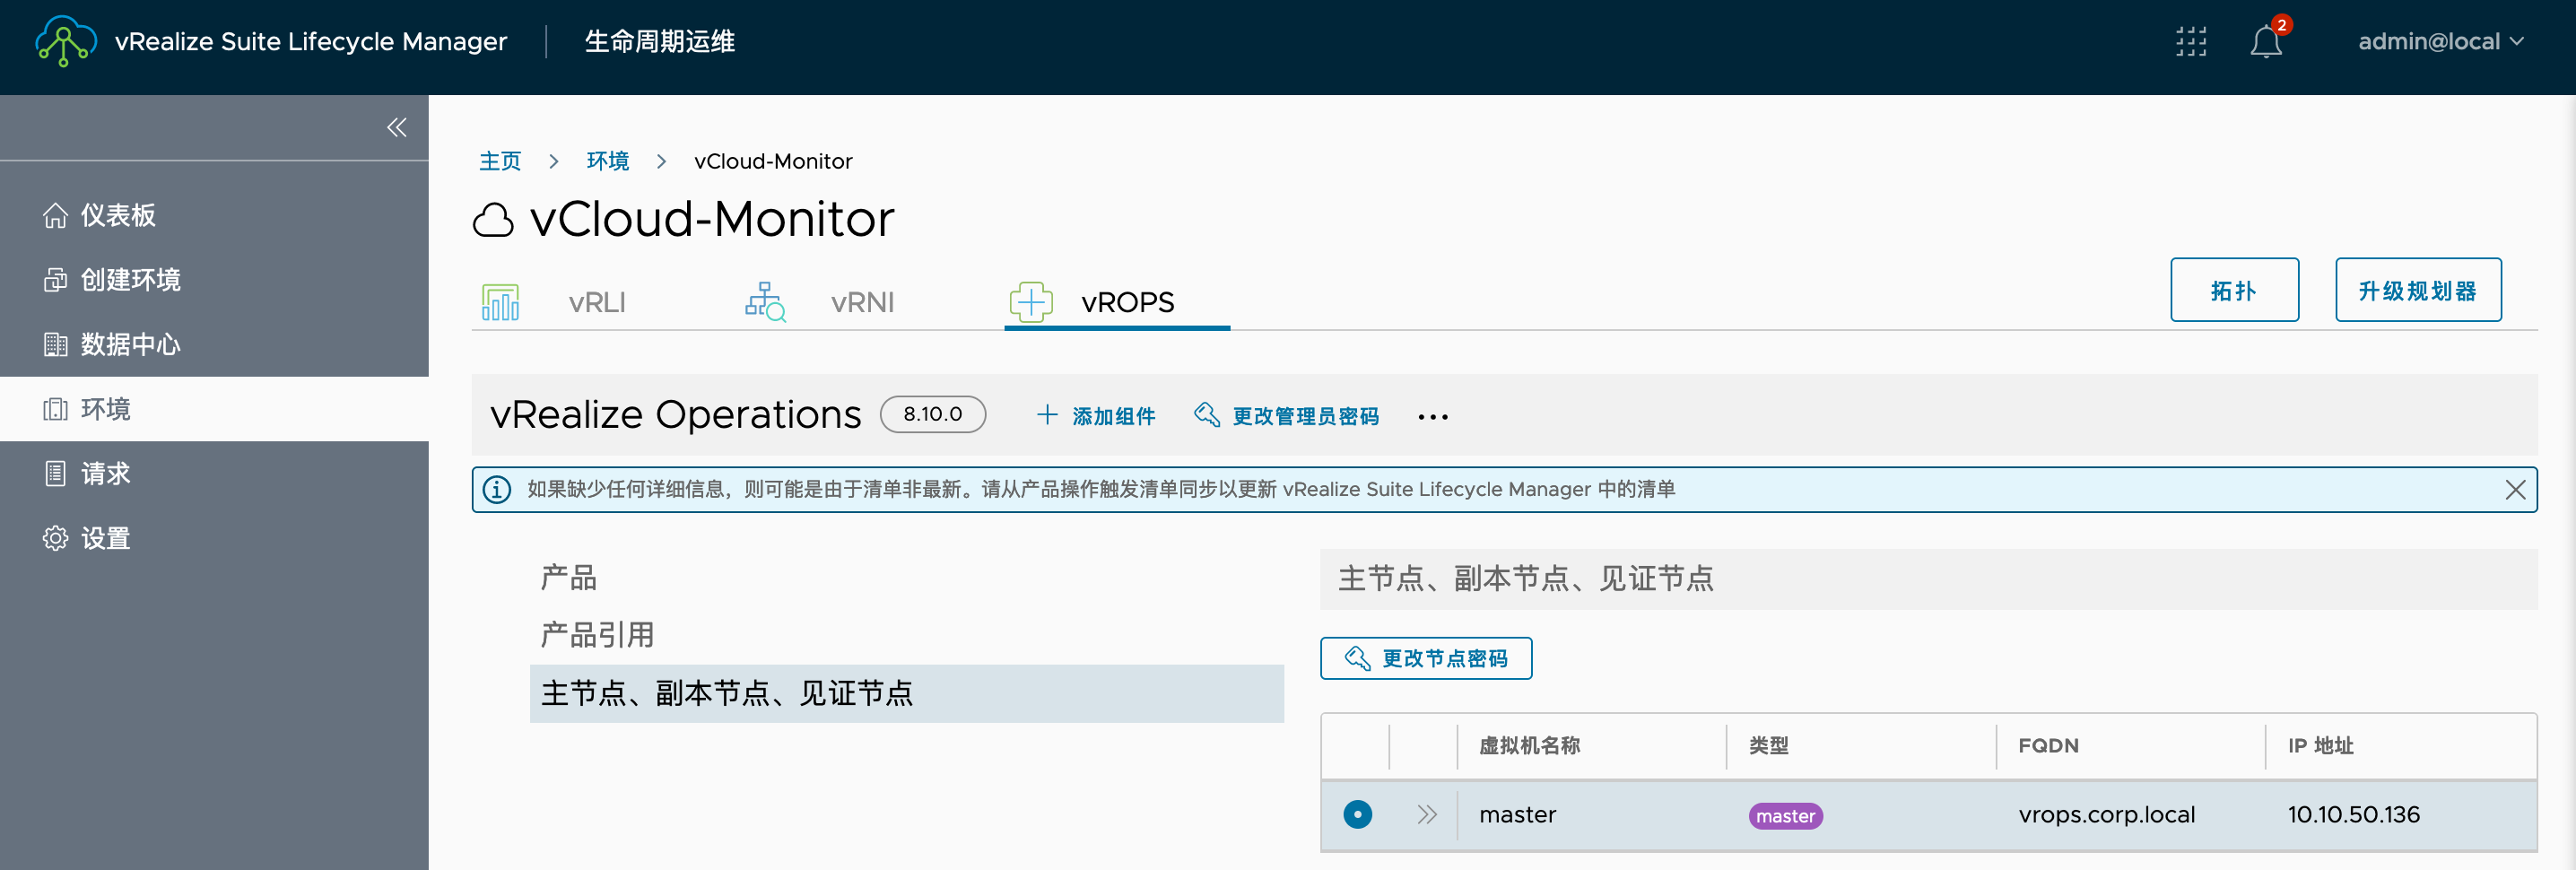The image size is (2576, 870).
Task: Click the 8.10.0 version badge
Action: [x=933, y=414]
